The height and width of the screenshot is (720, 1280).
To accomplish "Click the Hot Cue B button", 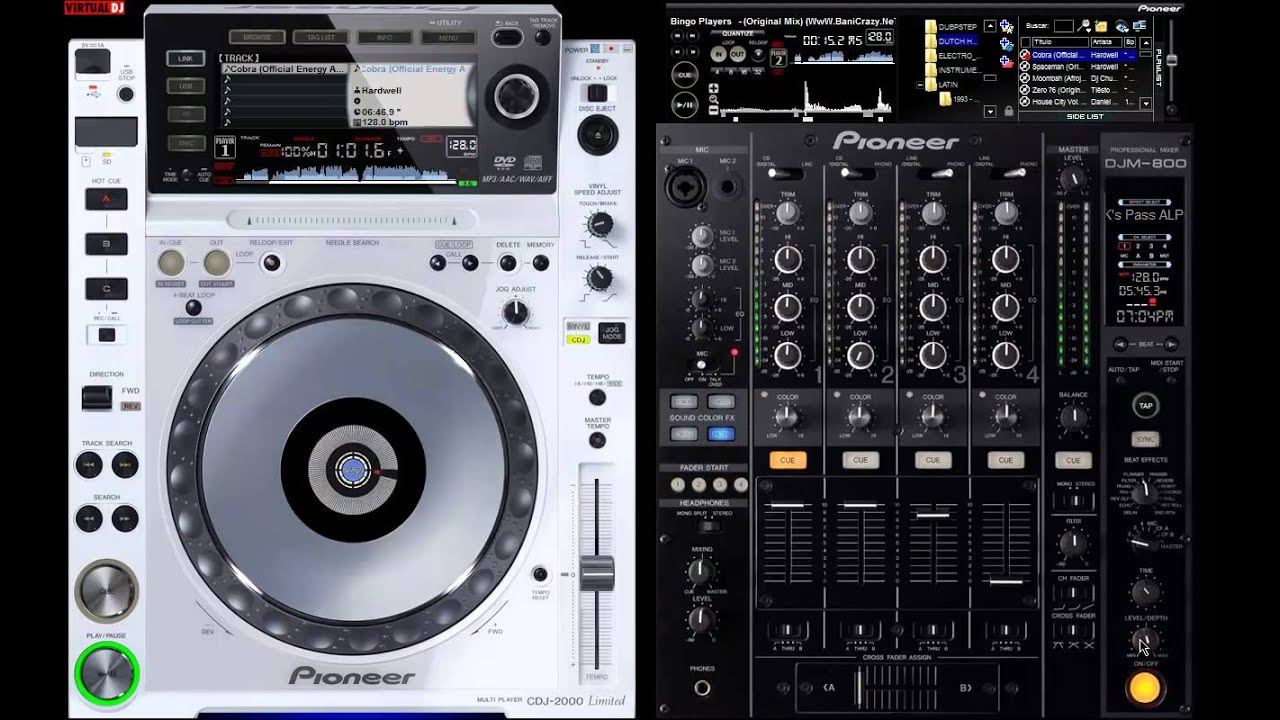I will pyautogui.click(x=106, y=244).
